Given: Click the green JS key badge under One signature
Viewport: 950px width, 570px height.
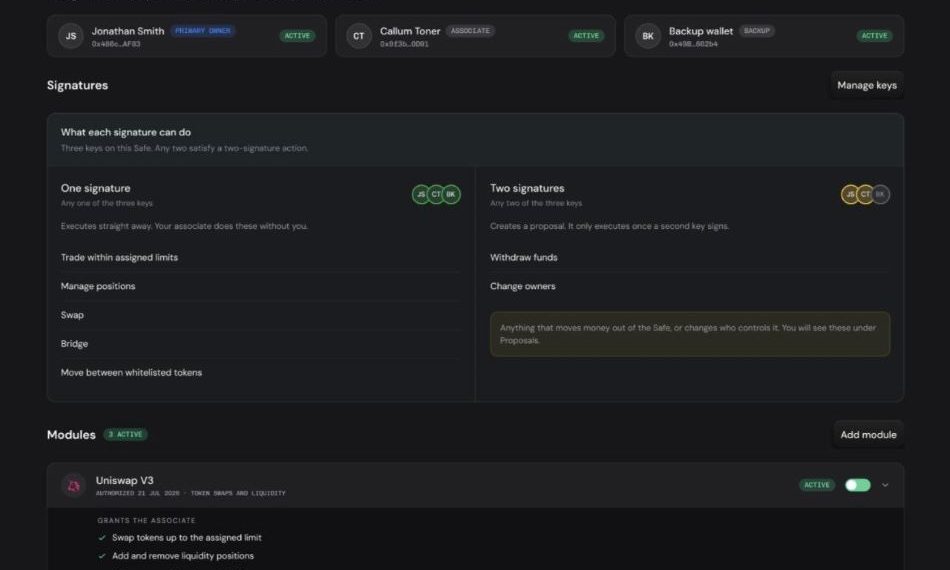Looking at the screenshot, I should (x=421, y=194).
